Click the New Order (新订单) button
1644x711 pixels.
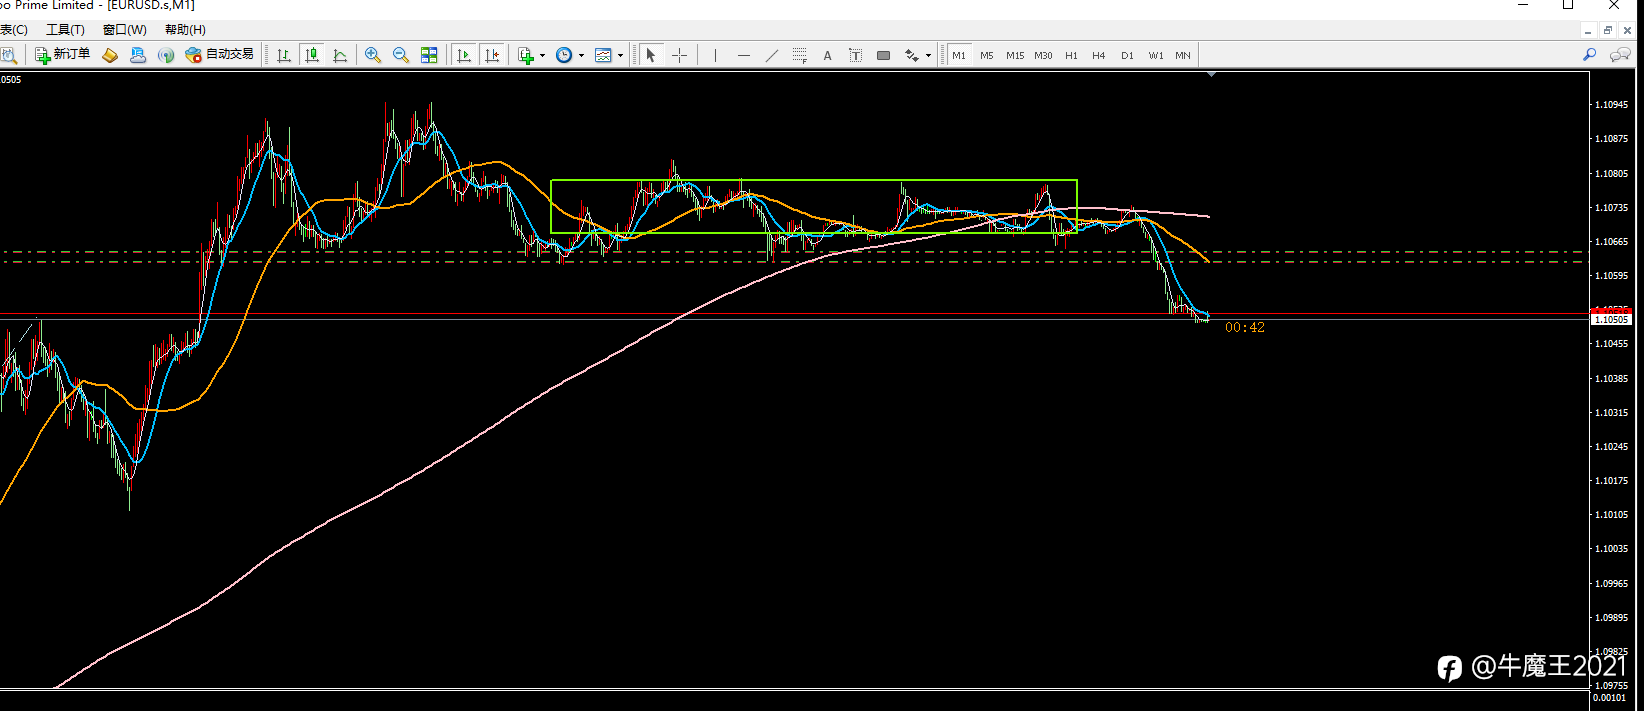[62, 55]
